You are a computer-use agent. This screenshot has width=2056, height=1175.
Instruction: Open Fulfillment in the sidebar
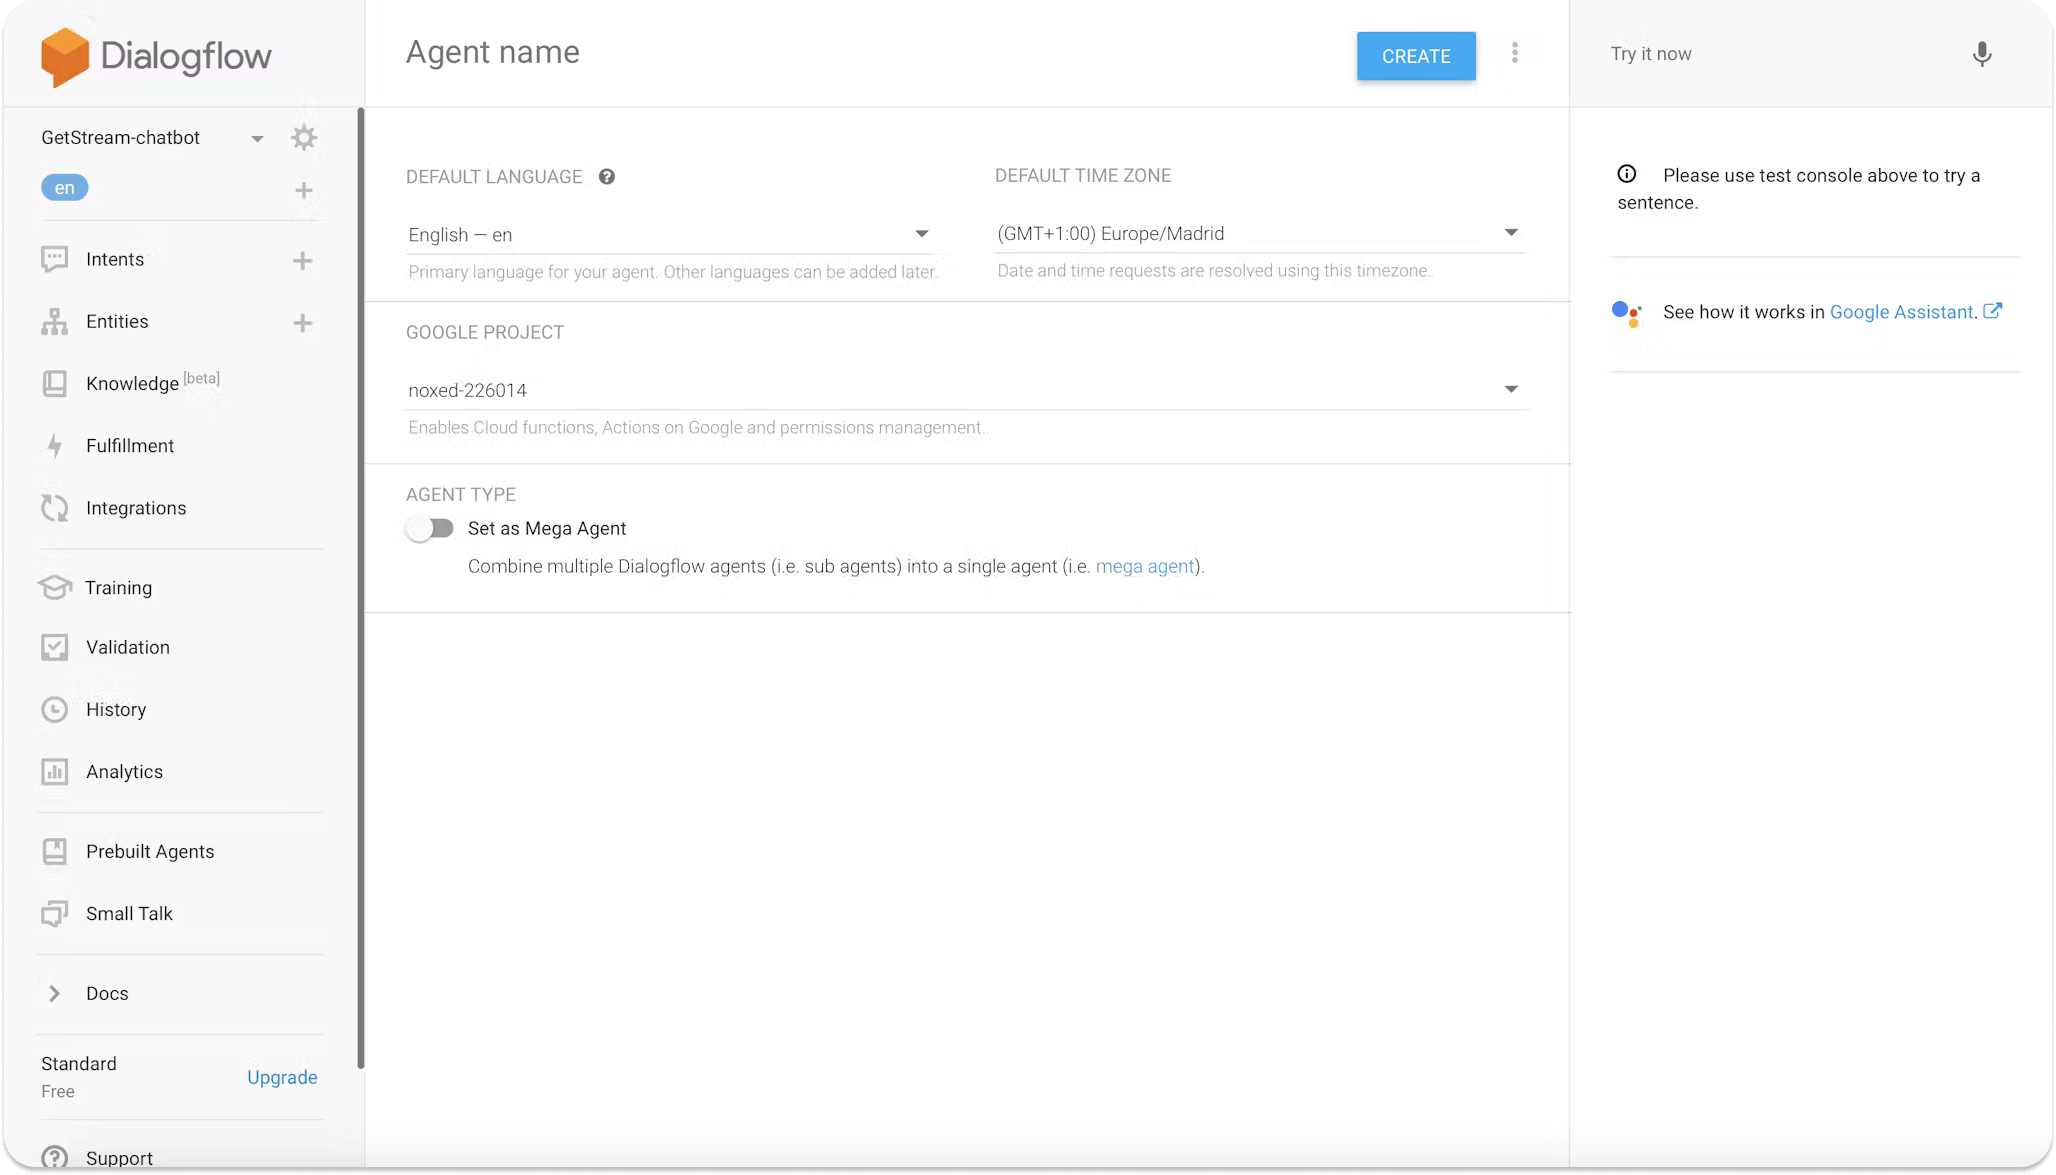(129, 446)
